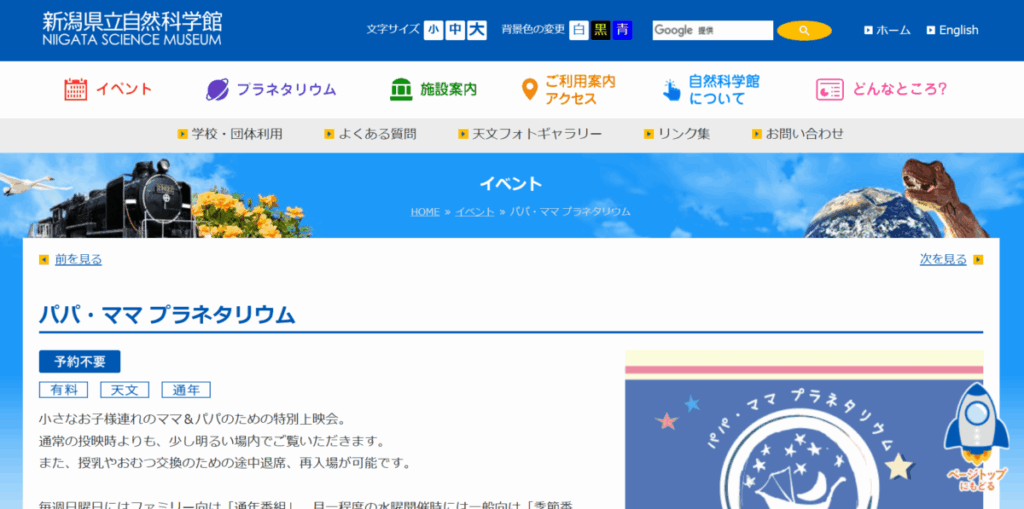Click the orange map pin access icon

(x=530, y=90)
